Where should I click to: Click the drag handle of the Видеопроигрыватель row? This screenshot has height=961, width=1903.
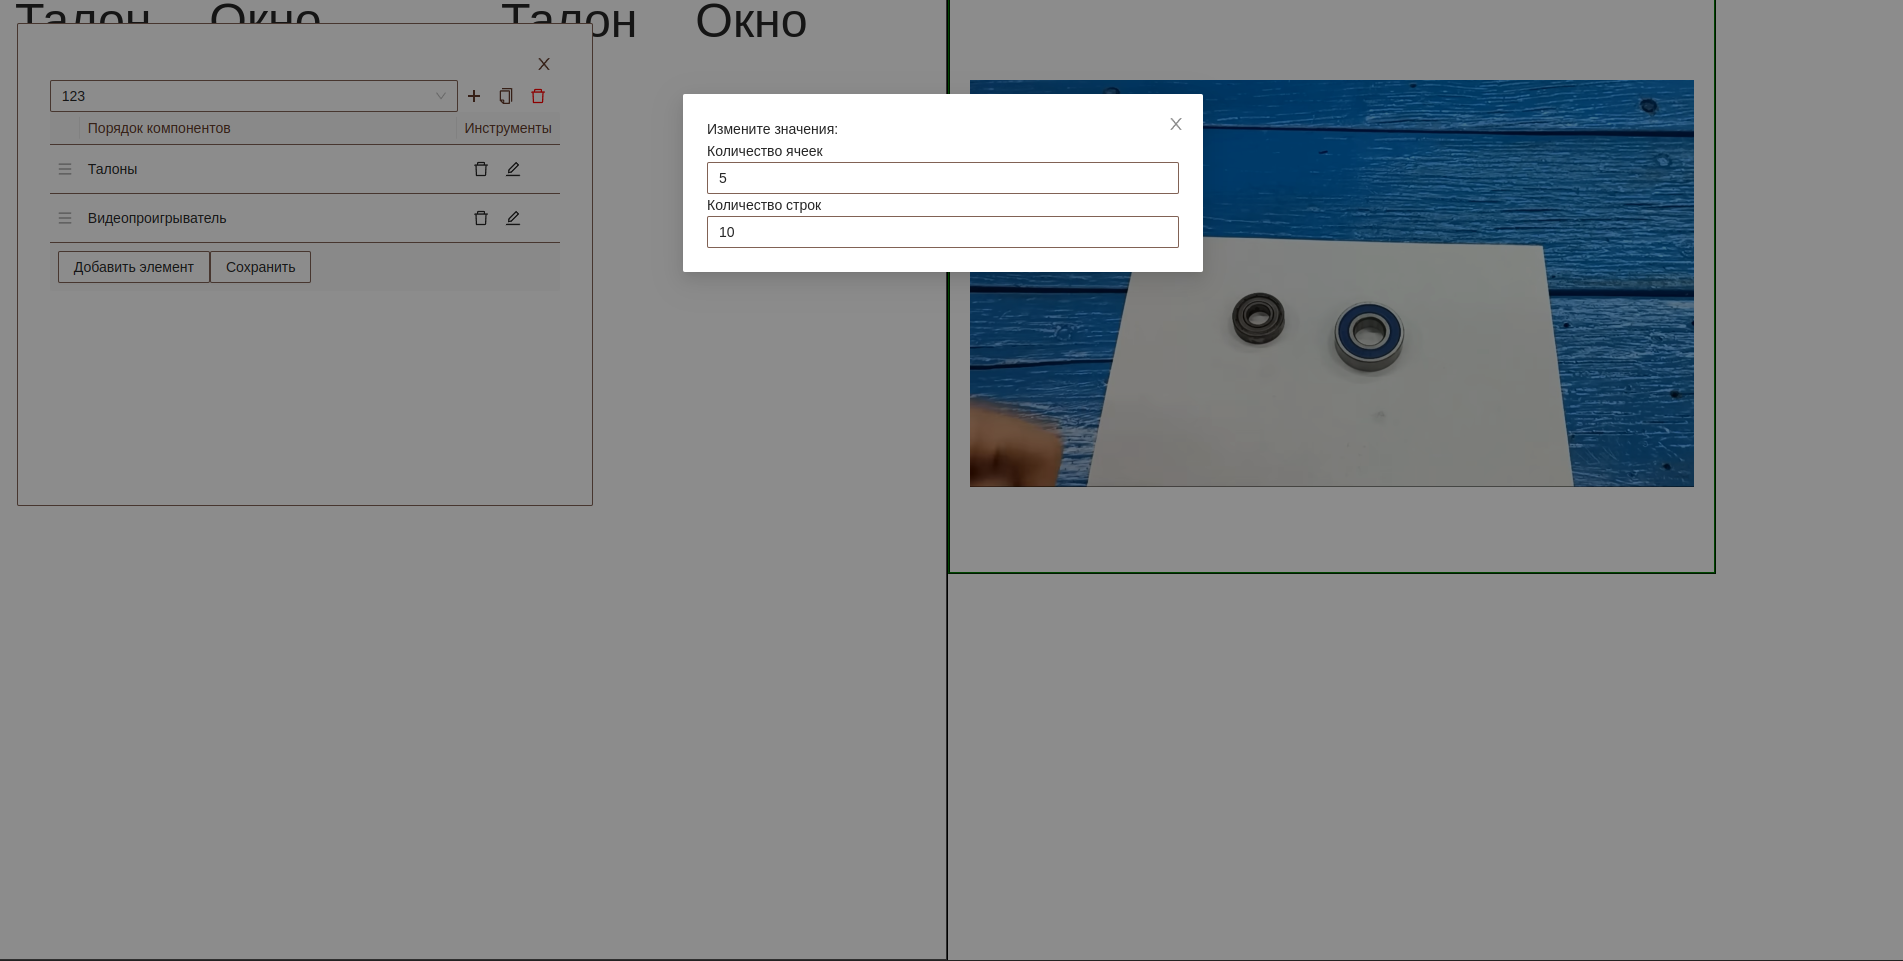[65, 218]
